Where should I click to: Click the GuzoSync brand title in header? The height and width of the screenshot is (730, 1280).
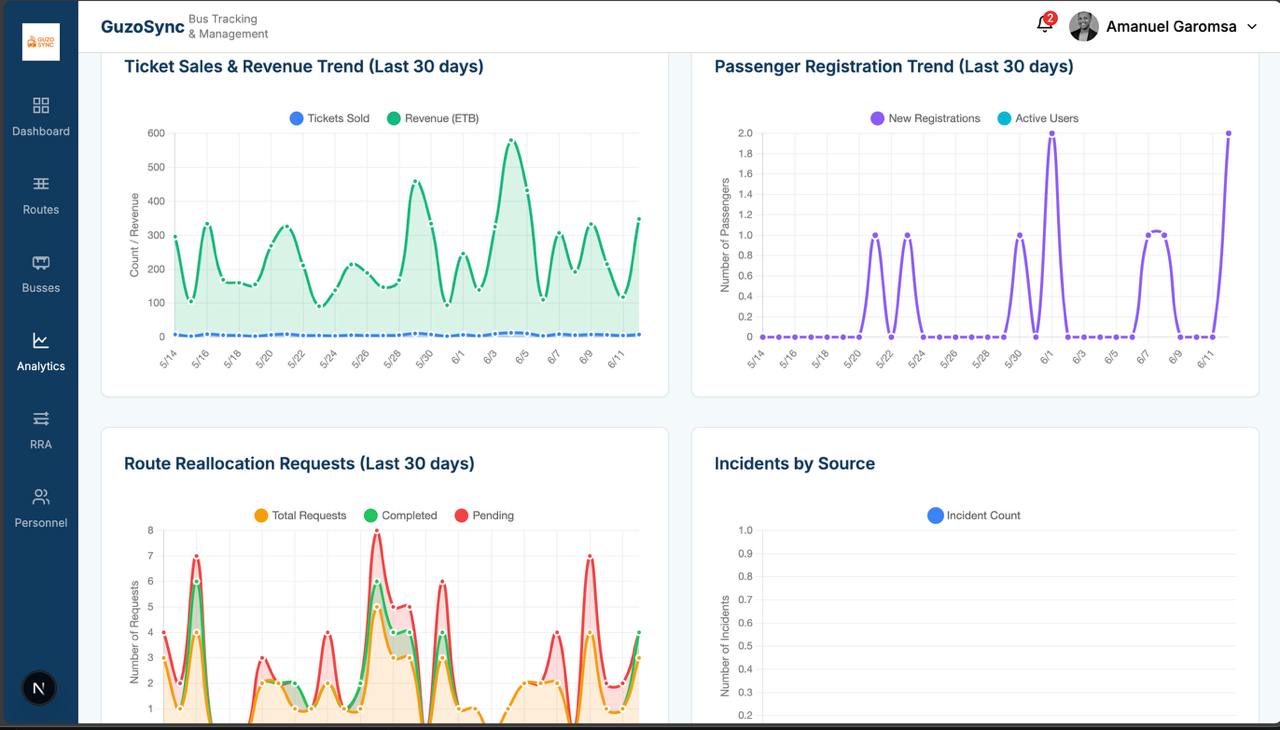(143, 27)
